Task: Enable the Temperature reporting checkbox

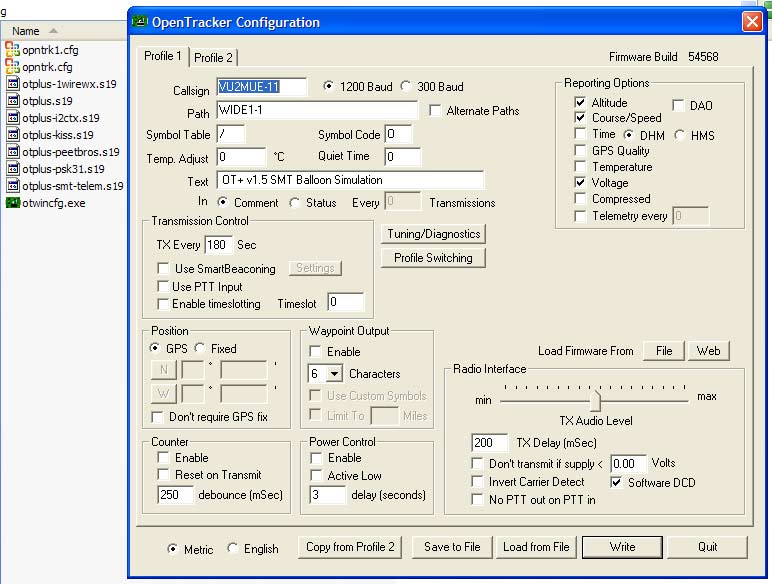Action: point(580,166)
